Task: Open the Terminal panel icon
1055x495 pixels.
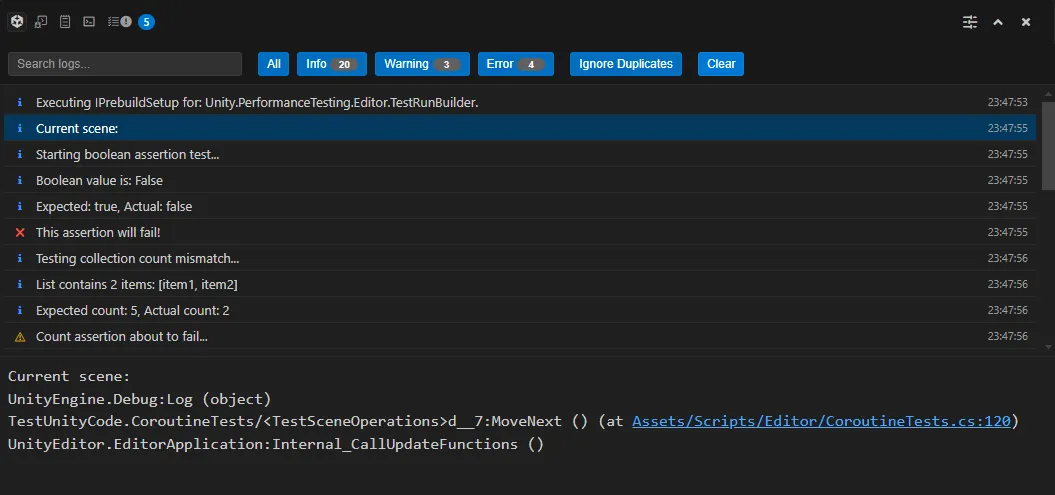Action: (89, 22)
